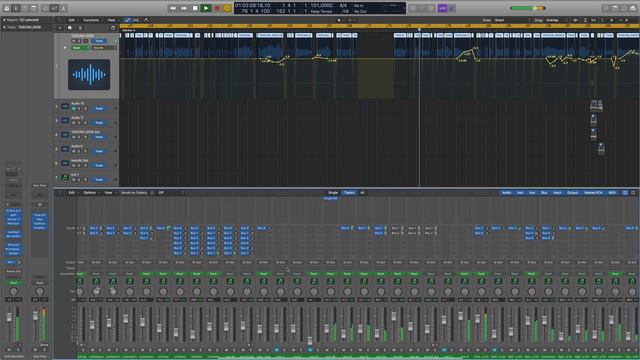The height and width of the screenshot is (360, 640).
Task: Solo the Audio 11 track
Action: point(79,123)
